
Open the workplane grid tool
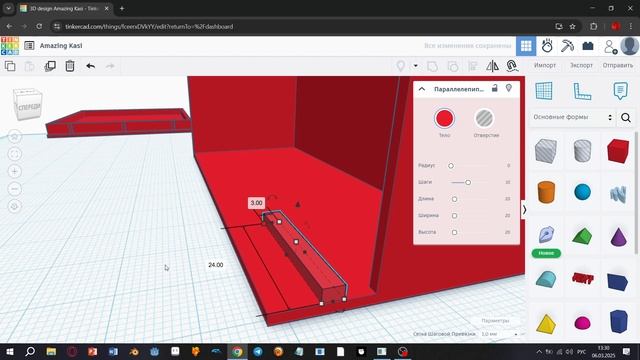click(x=544, y=91)
